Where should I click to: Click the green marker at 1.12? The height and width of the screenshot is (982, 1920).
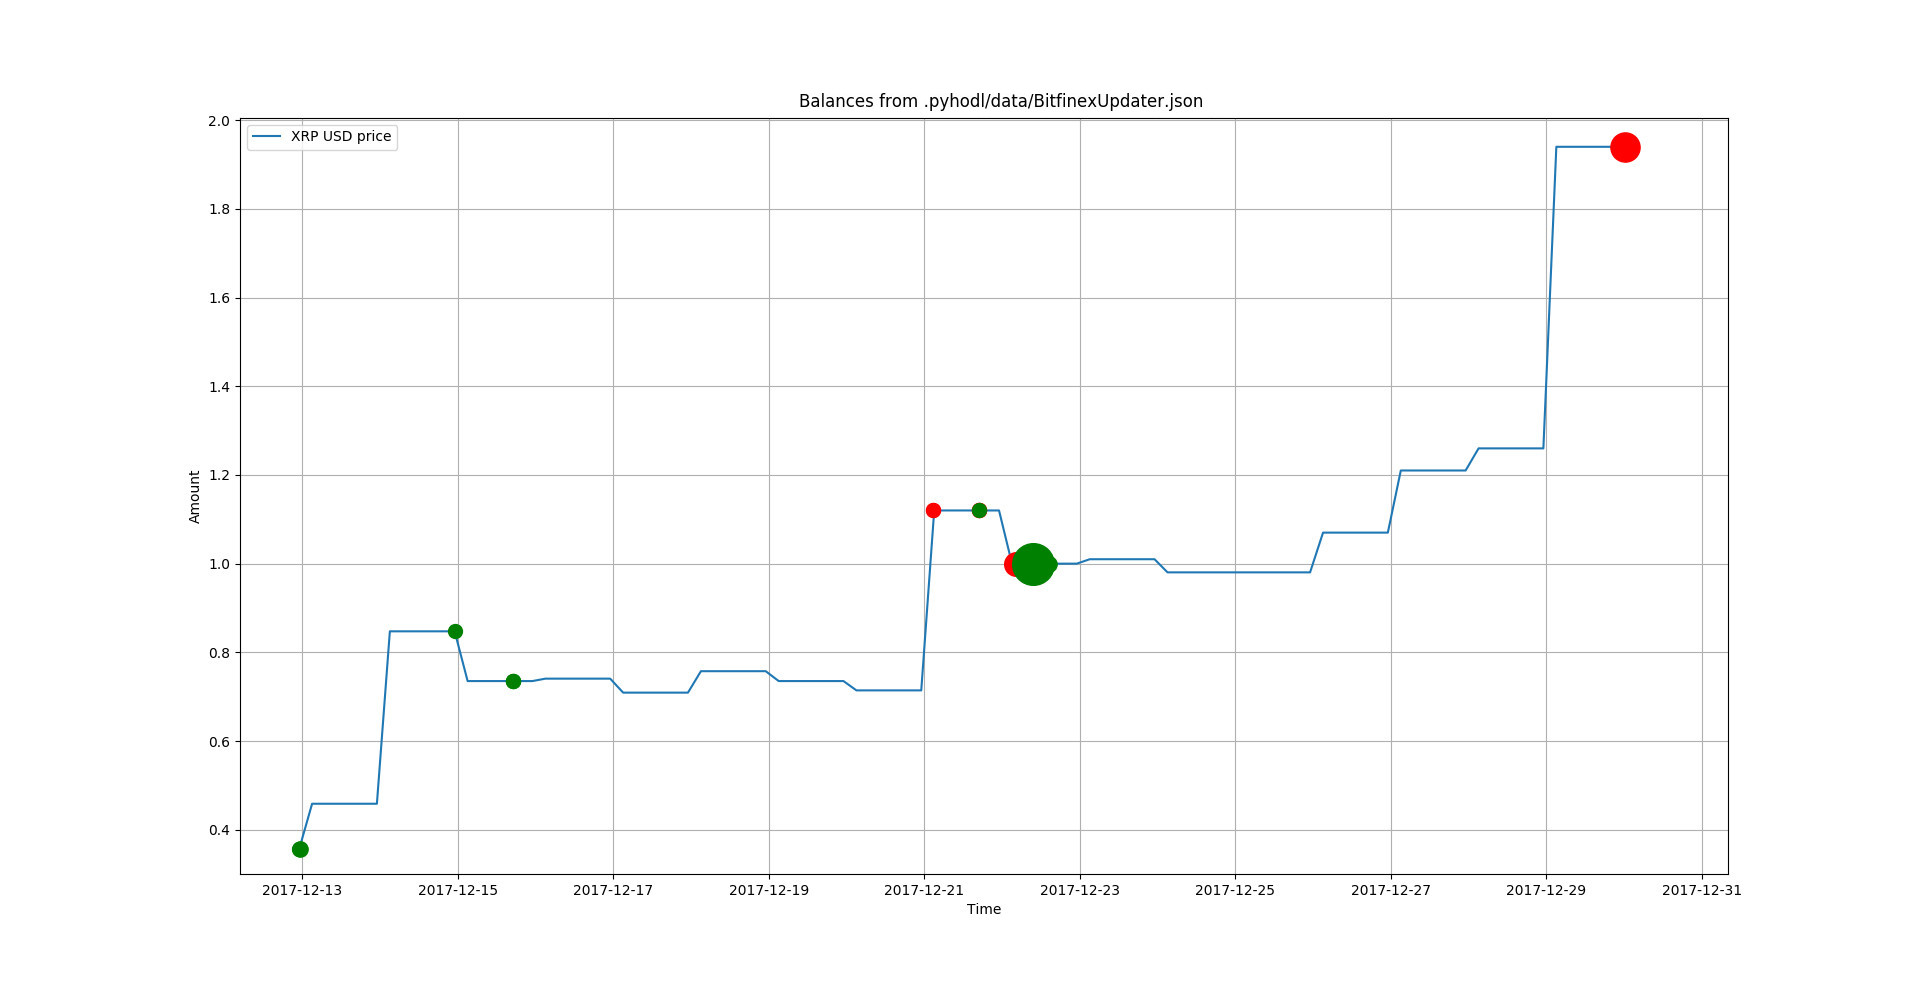979,510
